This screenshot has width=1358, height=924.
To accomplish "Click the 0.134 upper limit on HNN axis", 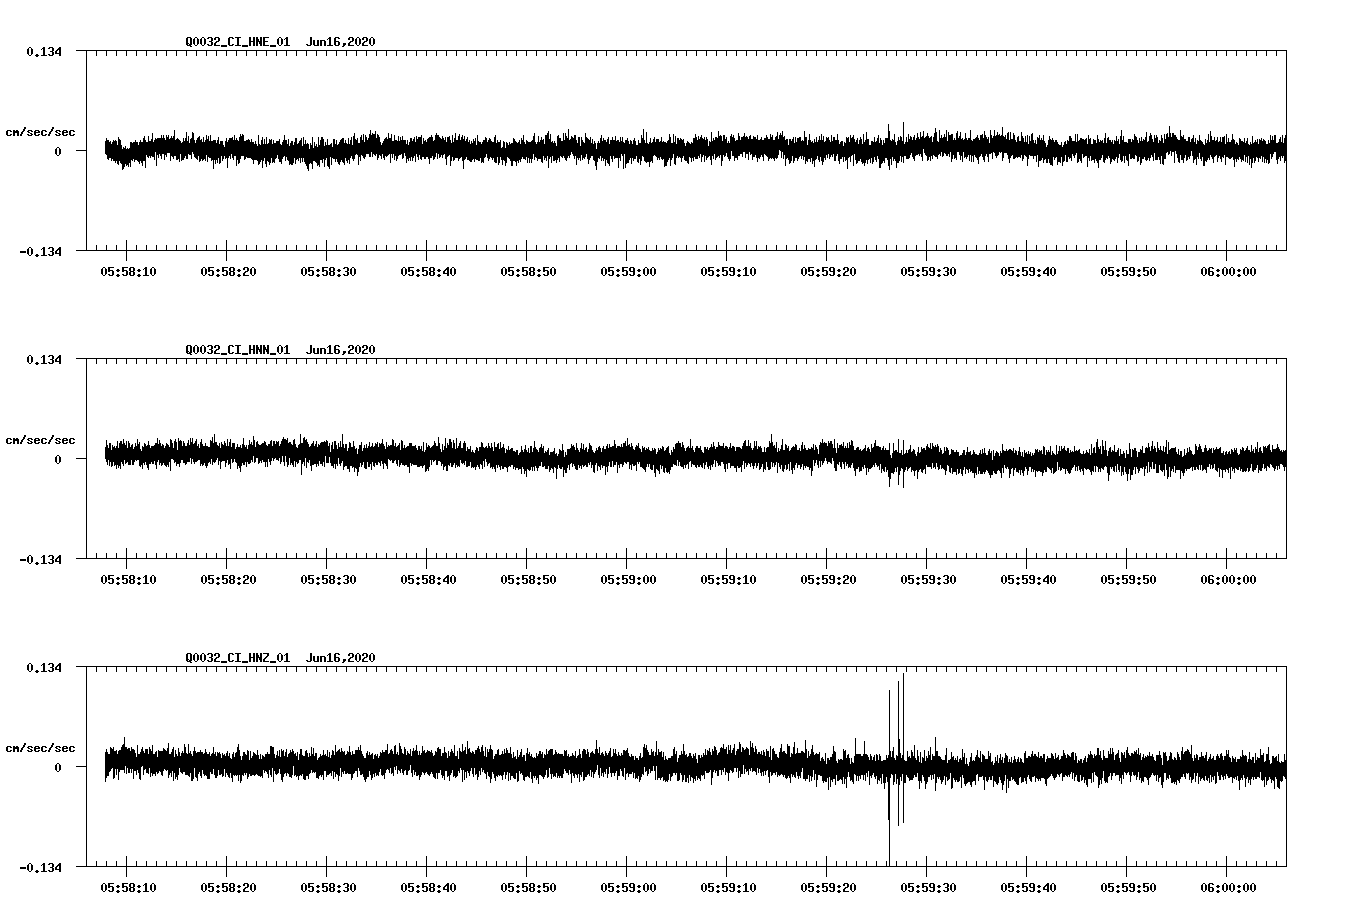I will tap(44, 360).
